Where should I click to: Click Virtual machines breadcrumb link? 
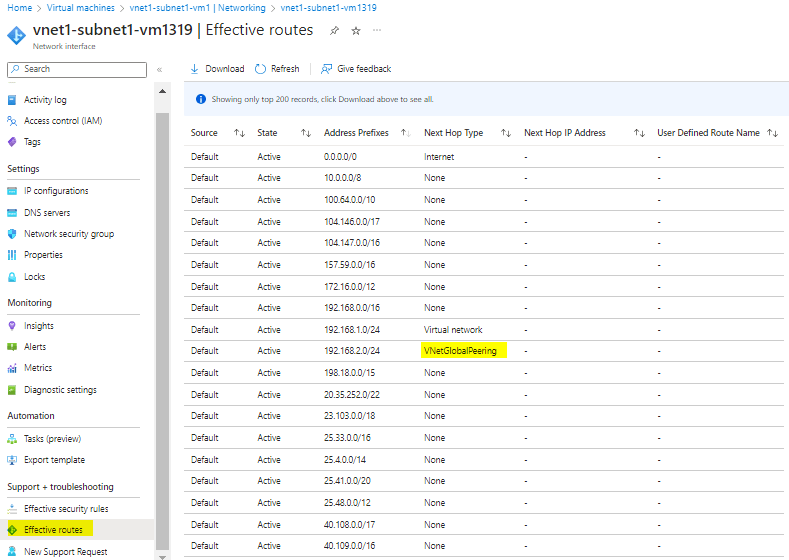click(x=81, y=8)
